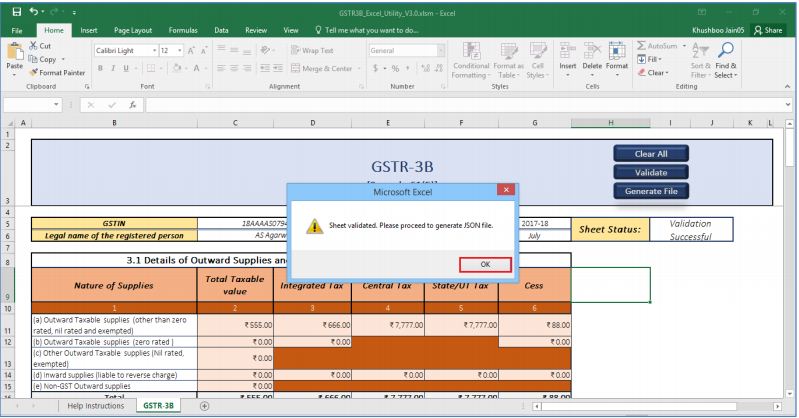Open the font size dropdown
Image resolution: width=799 pixels, height=418 pixels.
coord(180,50)
